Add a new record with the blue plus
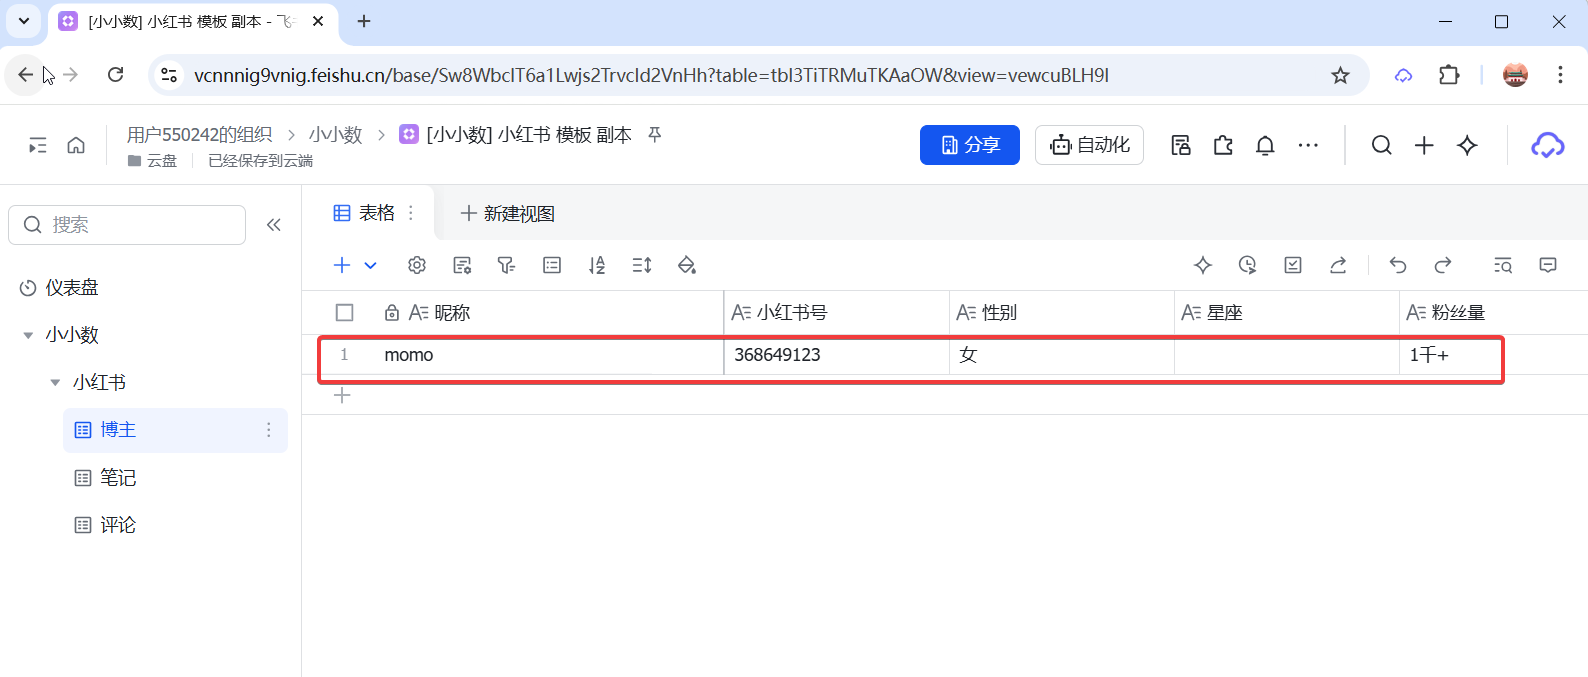 342,265
